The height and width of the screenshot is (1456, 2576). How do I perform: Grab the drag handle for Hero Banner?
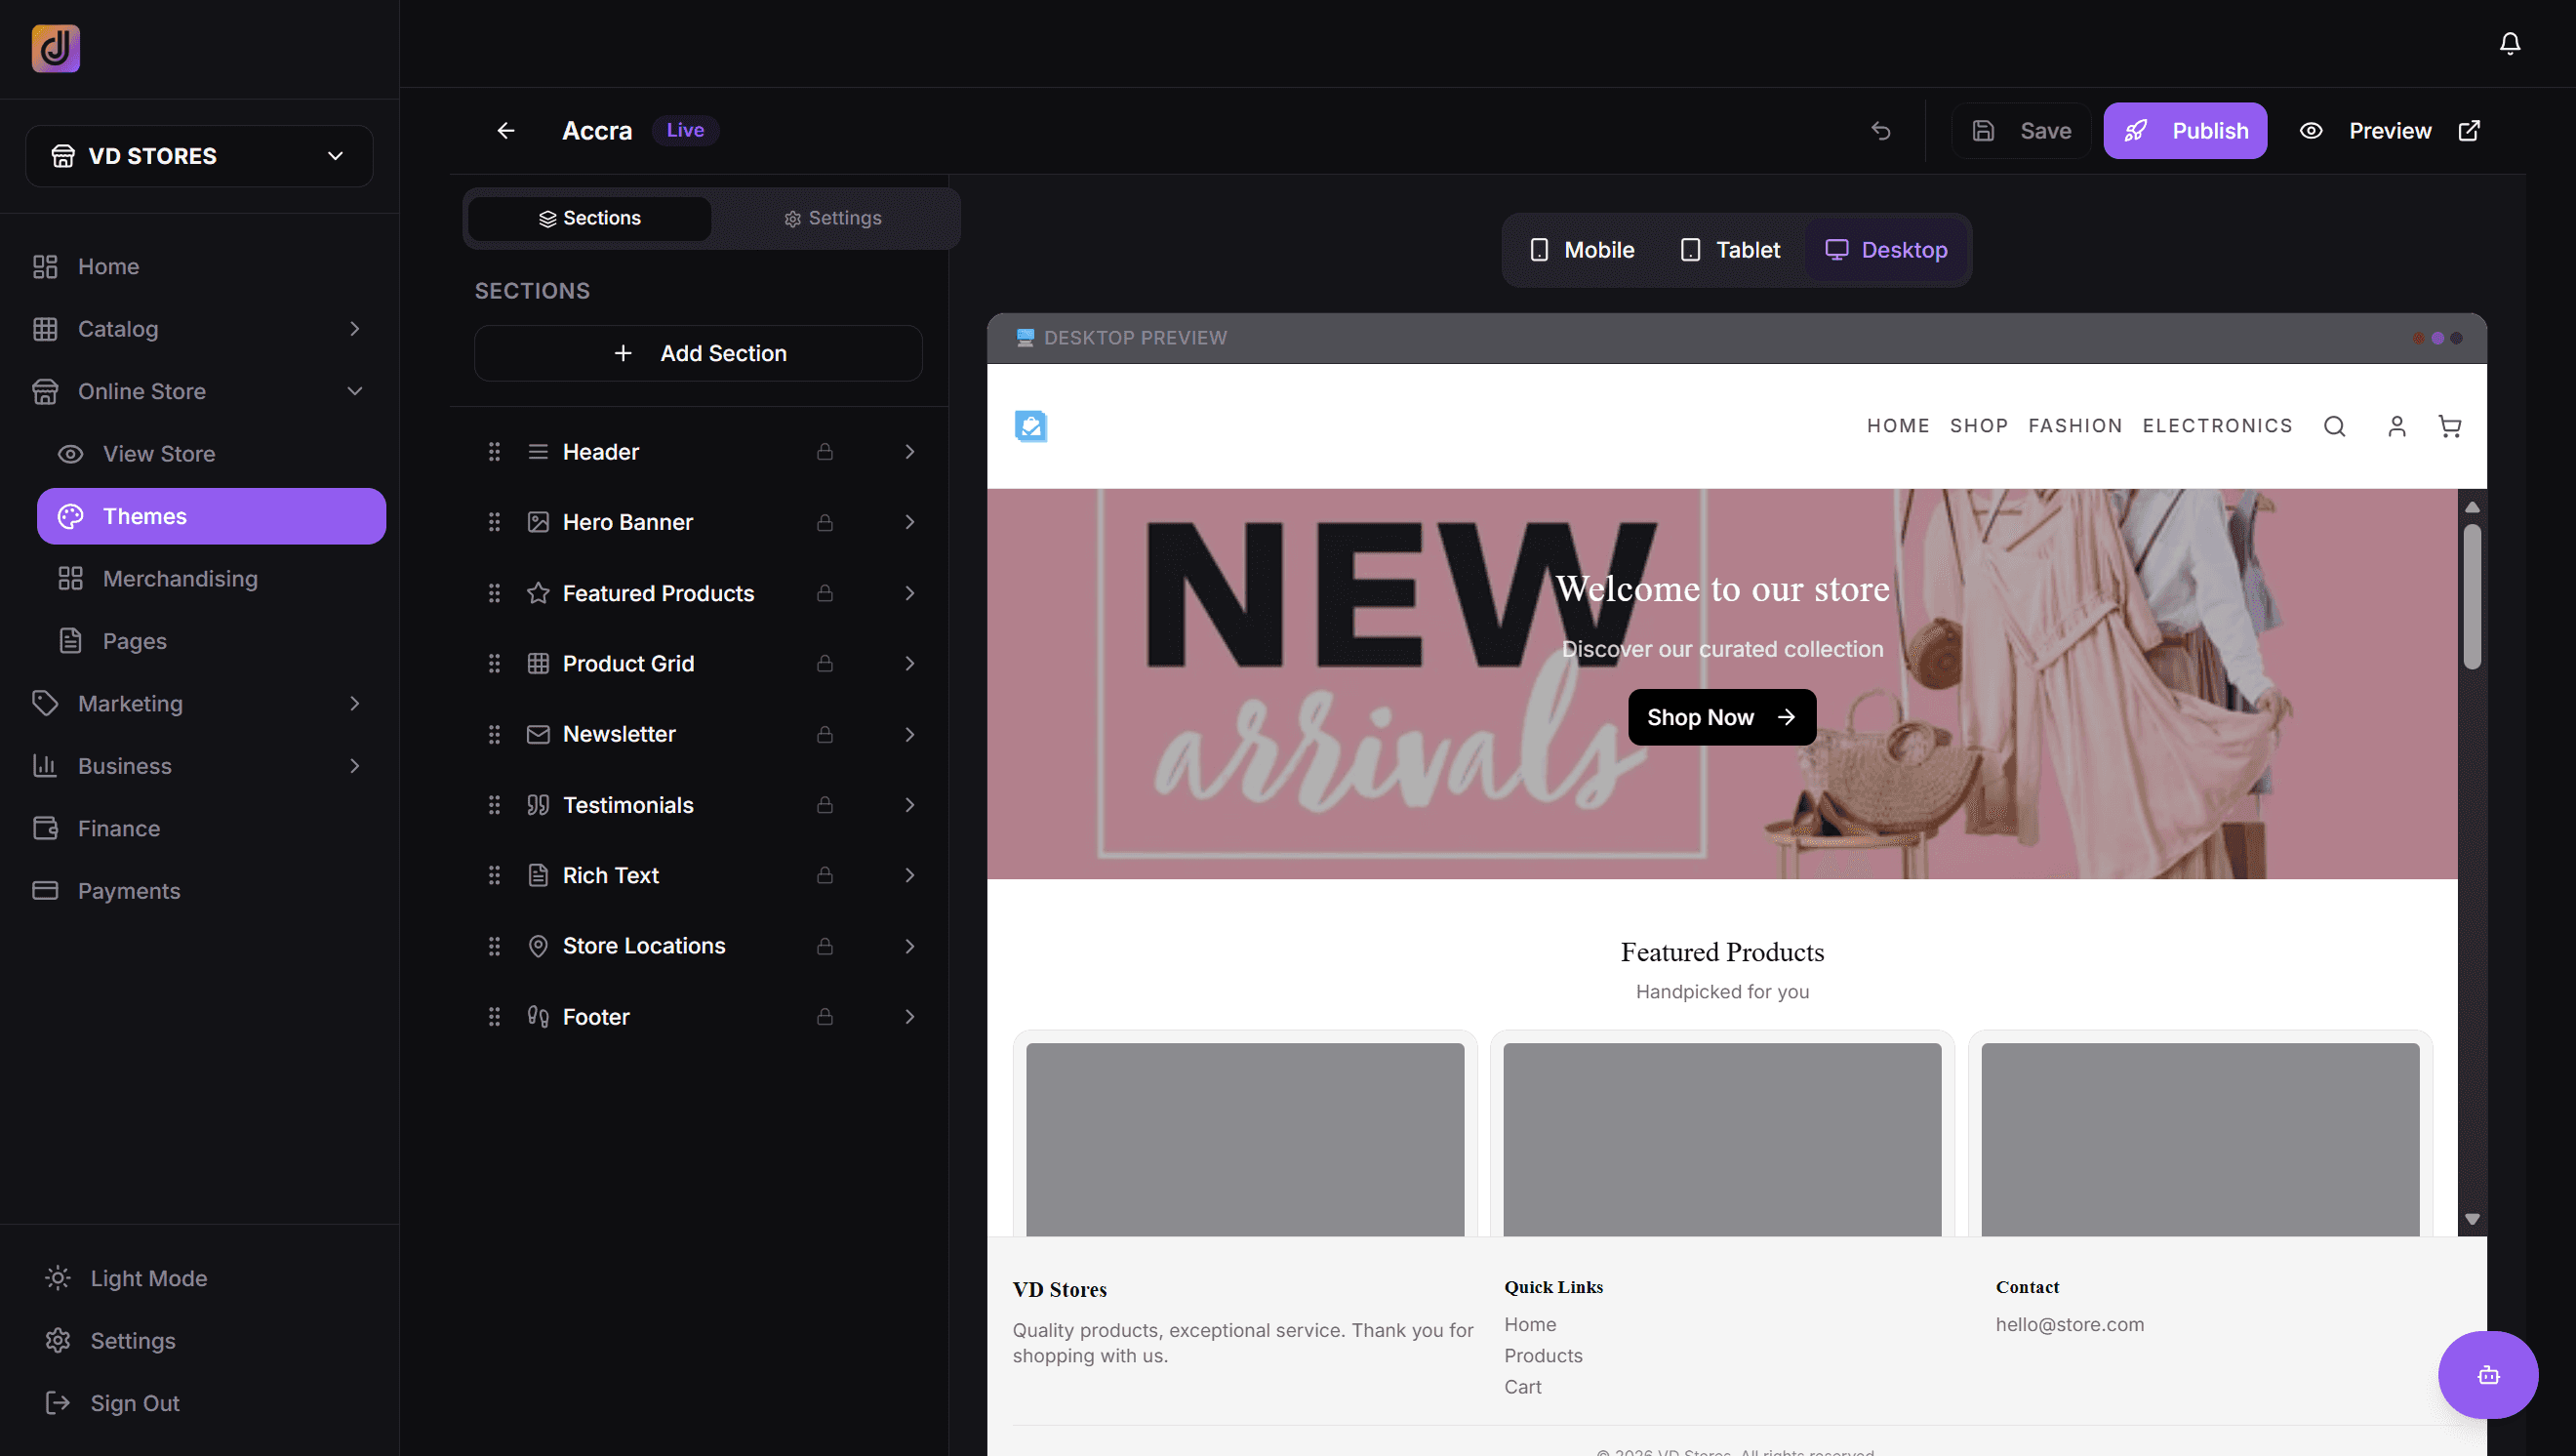(x=494, y=522)
